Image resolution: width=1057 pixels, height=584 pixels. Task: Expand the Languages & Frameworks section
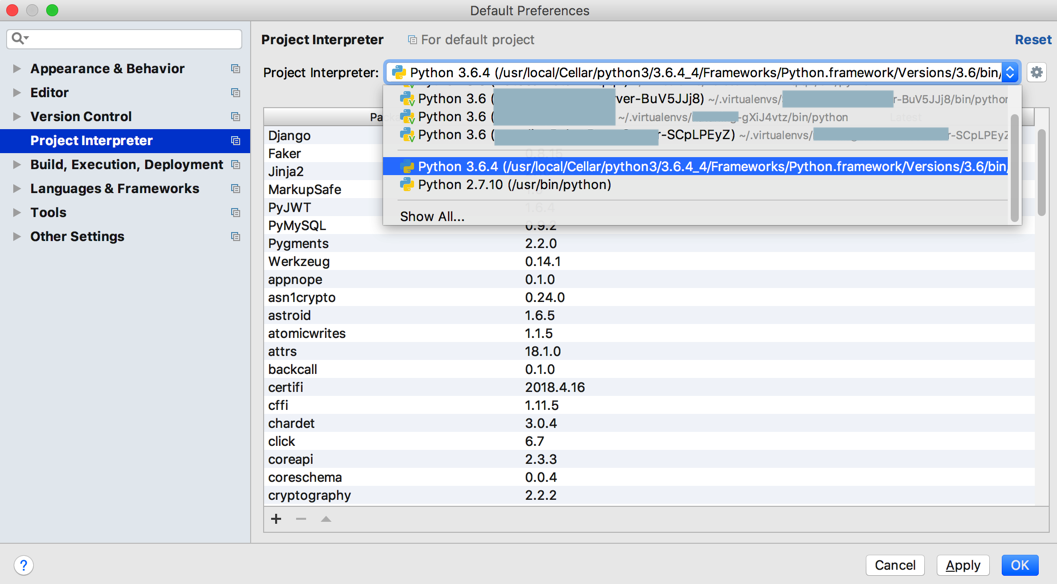pyautogui.click(x=16, y=189)
